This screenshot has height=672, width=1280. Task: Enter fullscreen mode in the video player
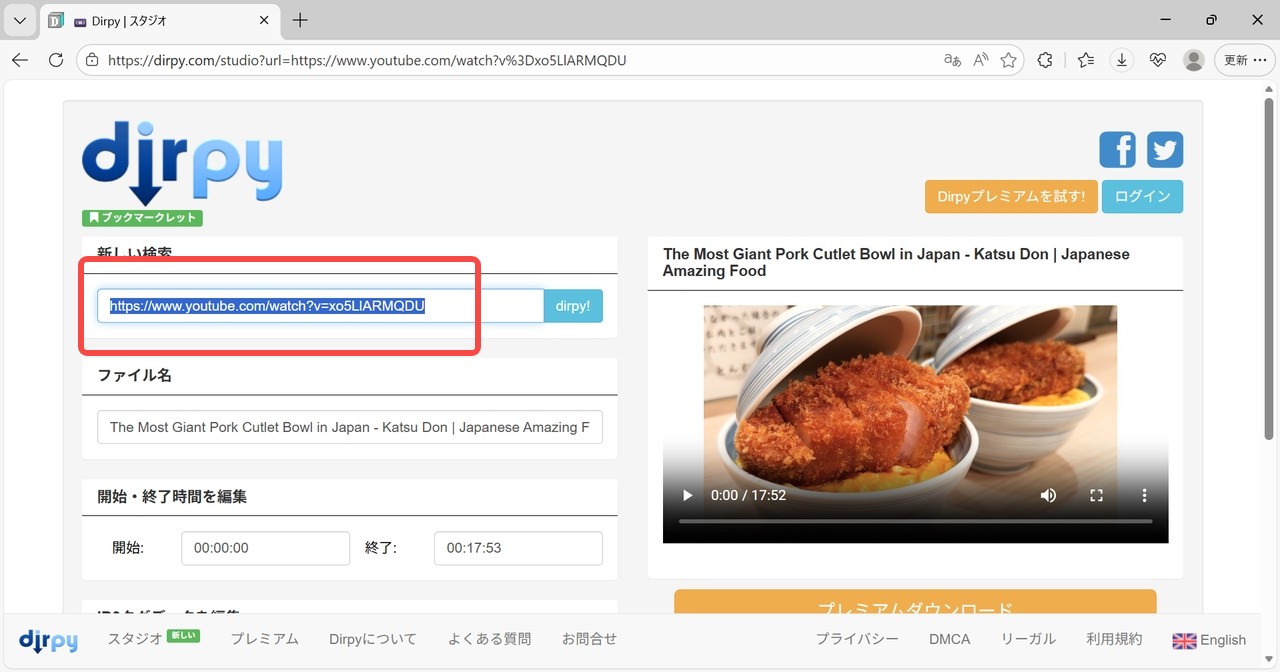tap(1096, 495)
